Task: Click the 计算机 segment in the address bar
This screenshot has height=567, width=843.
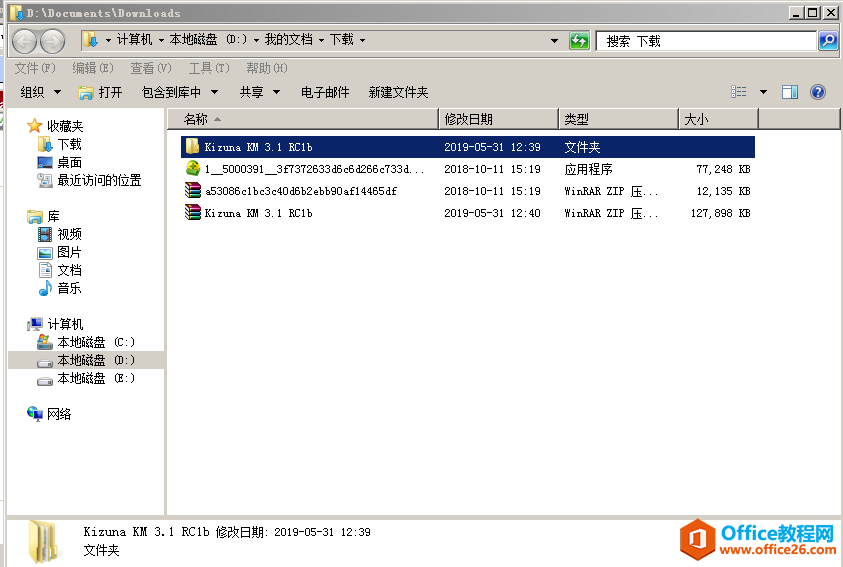Action: 134,40
